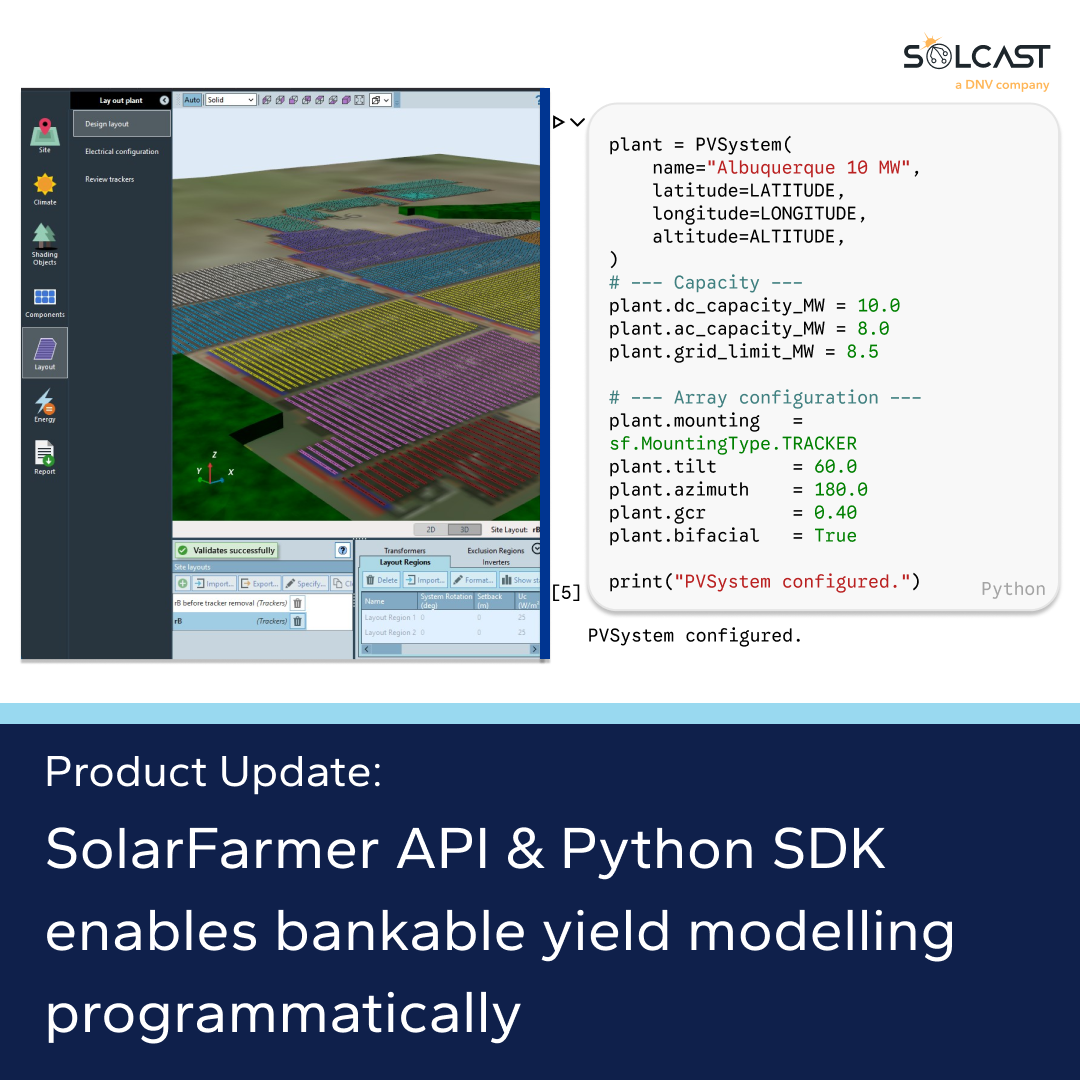
Task: Click scrollbar left arrow in regions table
Action: (366, 650)
